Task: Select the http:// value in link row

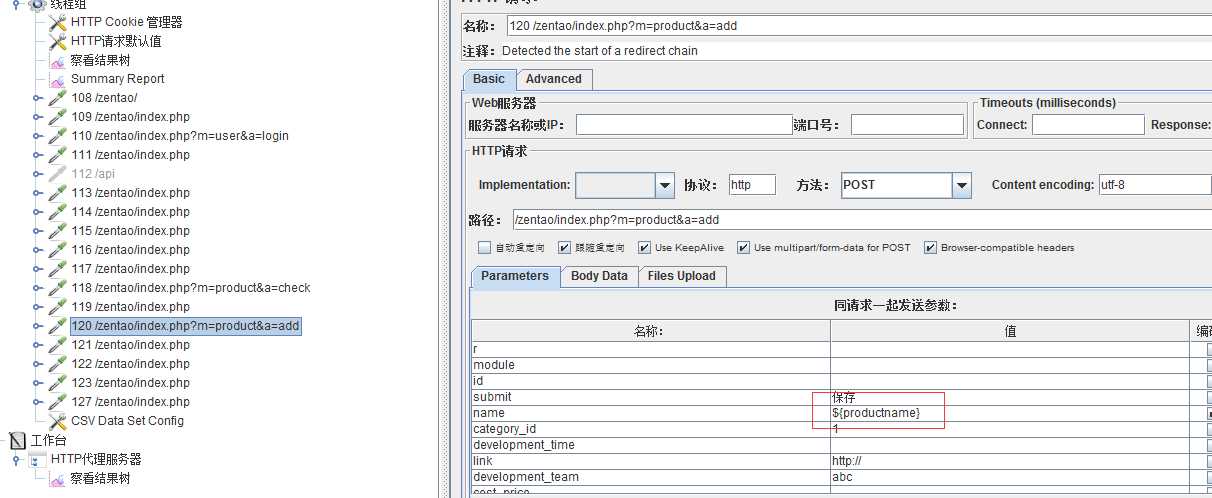Action: (1011, 461)
